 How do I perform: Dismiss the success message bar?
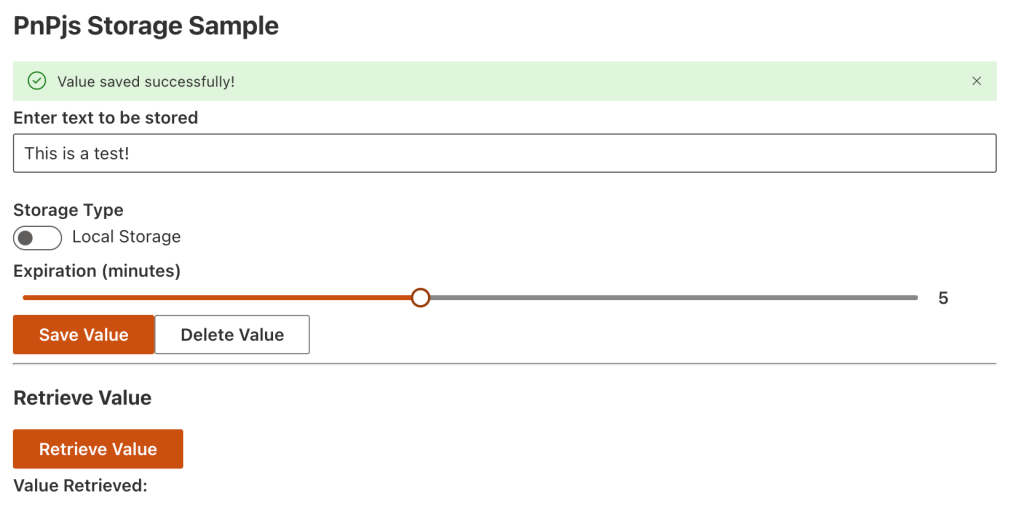pos(976,81)
